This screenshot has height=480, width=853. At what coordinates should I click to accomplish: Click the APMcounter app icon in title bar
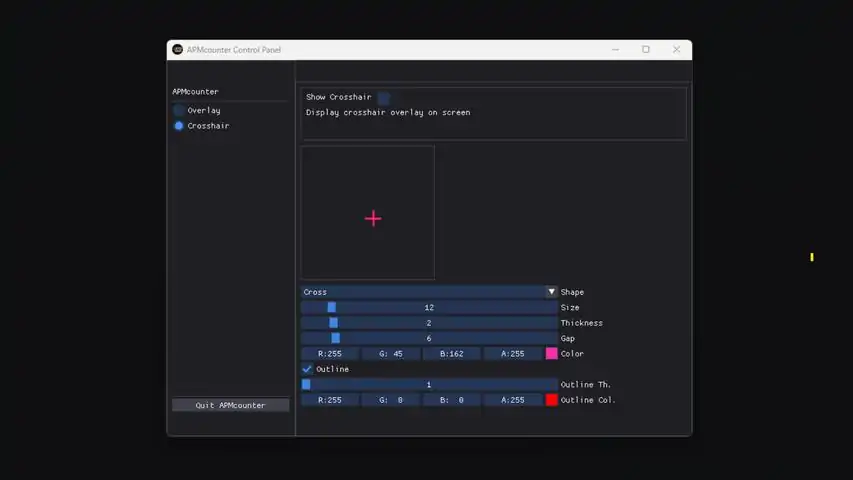[177, 50]
